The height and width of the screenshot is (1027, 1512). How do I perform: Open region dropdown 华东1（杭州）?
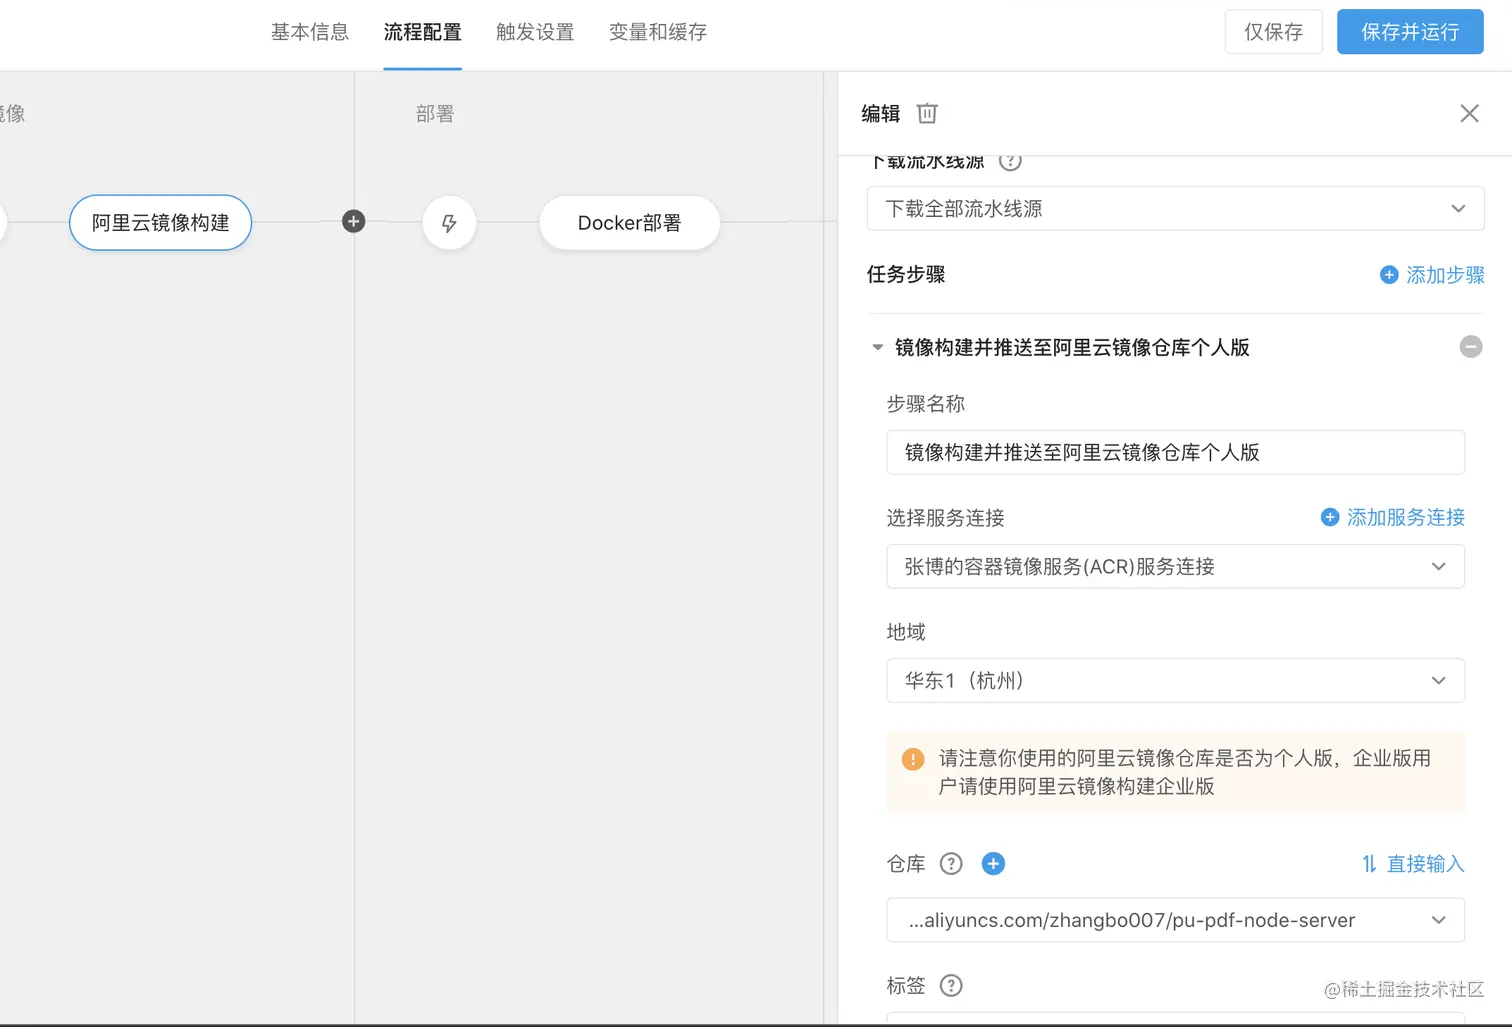(1175, 681)
